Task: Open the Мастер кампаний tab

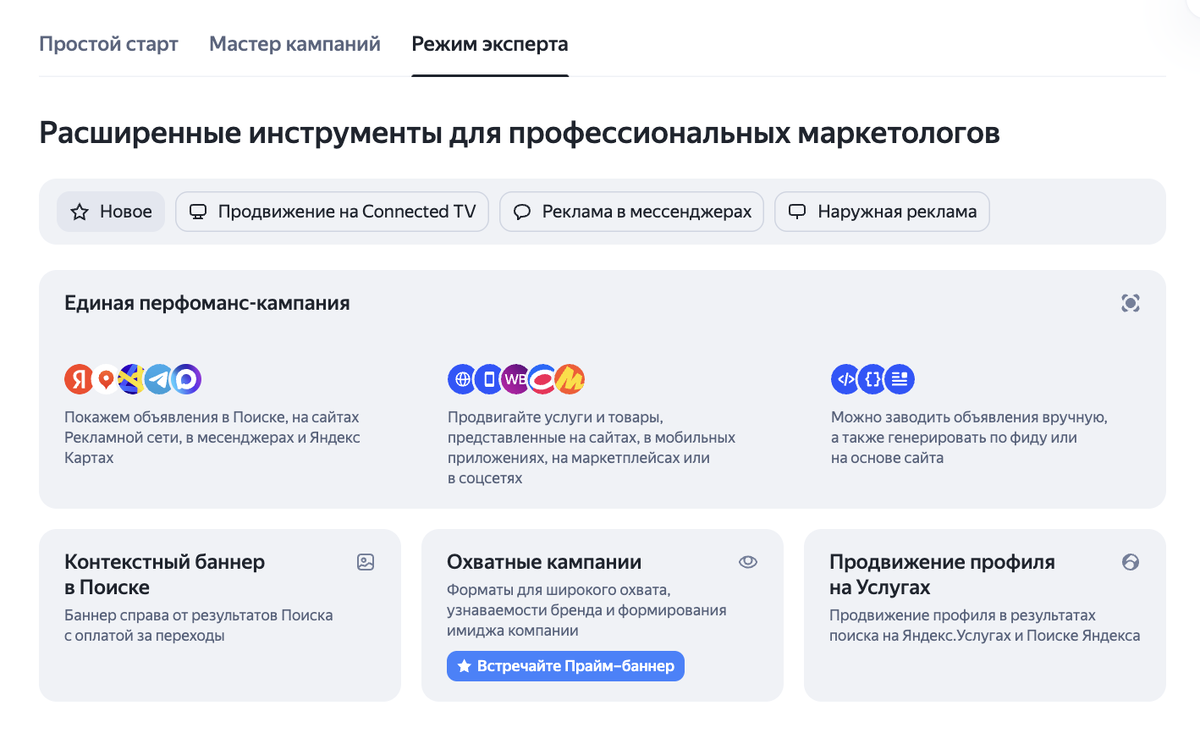Action: [x=295, y=44]
